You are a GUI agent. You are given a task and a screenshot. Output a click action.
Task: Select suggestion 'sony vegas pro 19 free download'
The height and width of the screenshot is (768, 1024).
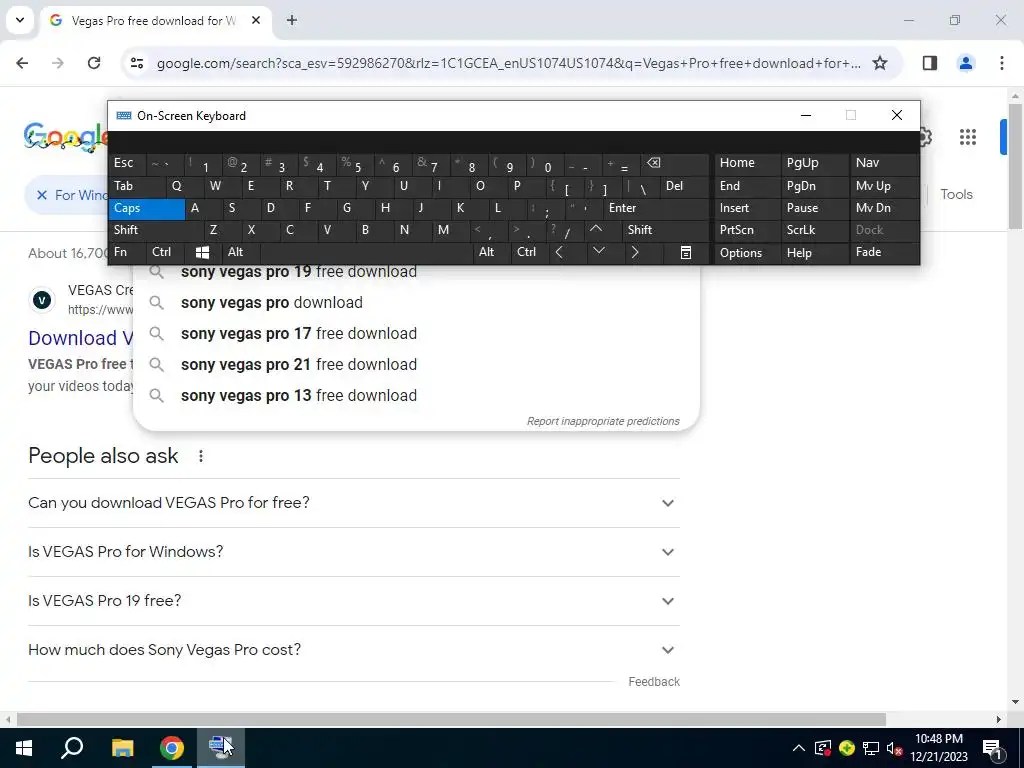(416, 272)
